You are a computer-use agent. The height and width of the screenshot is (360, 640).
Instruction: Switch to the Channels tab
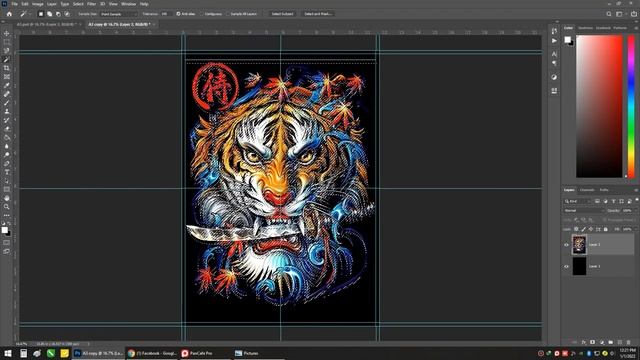[587, 190]
